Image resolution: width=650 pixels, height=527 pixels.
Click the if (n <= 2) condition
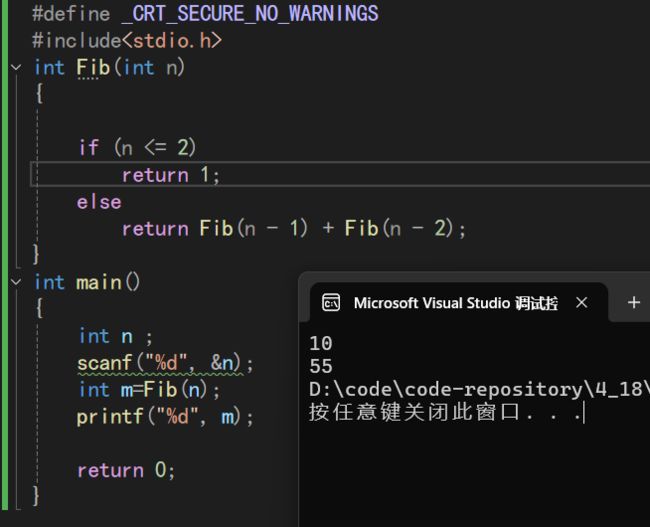point(137,148)
